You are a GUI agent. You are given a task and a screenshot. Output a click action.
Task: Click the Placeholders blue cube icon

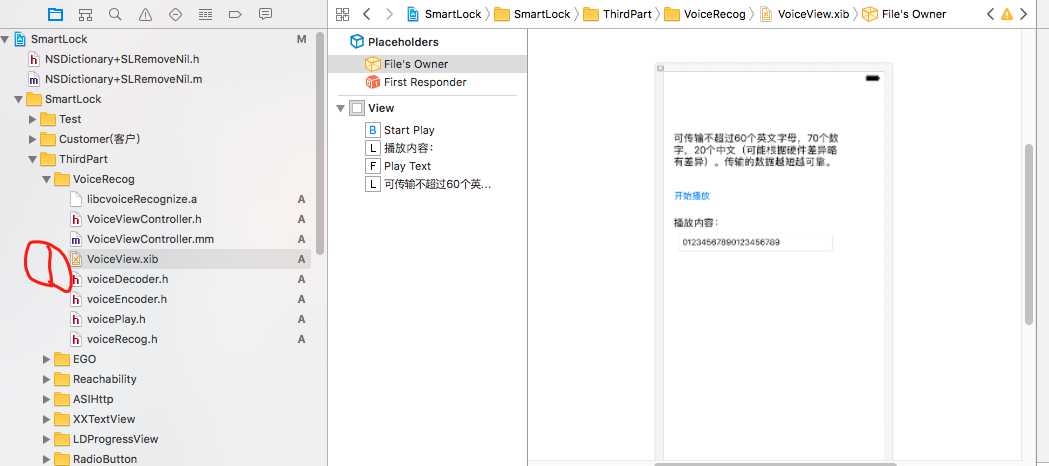(357, 42)
